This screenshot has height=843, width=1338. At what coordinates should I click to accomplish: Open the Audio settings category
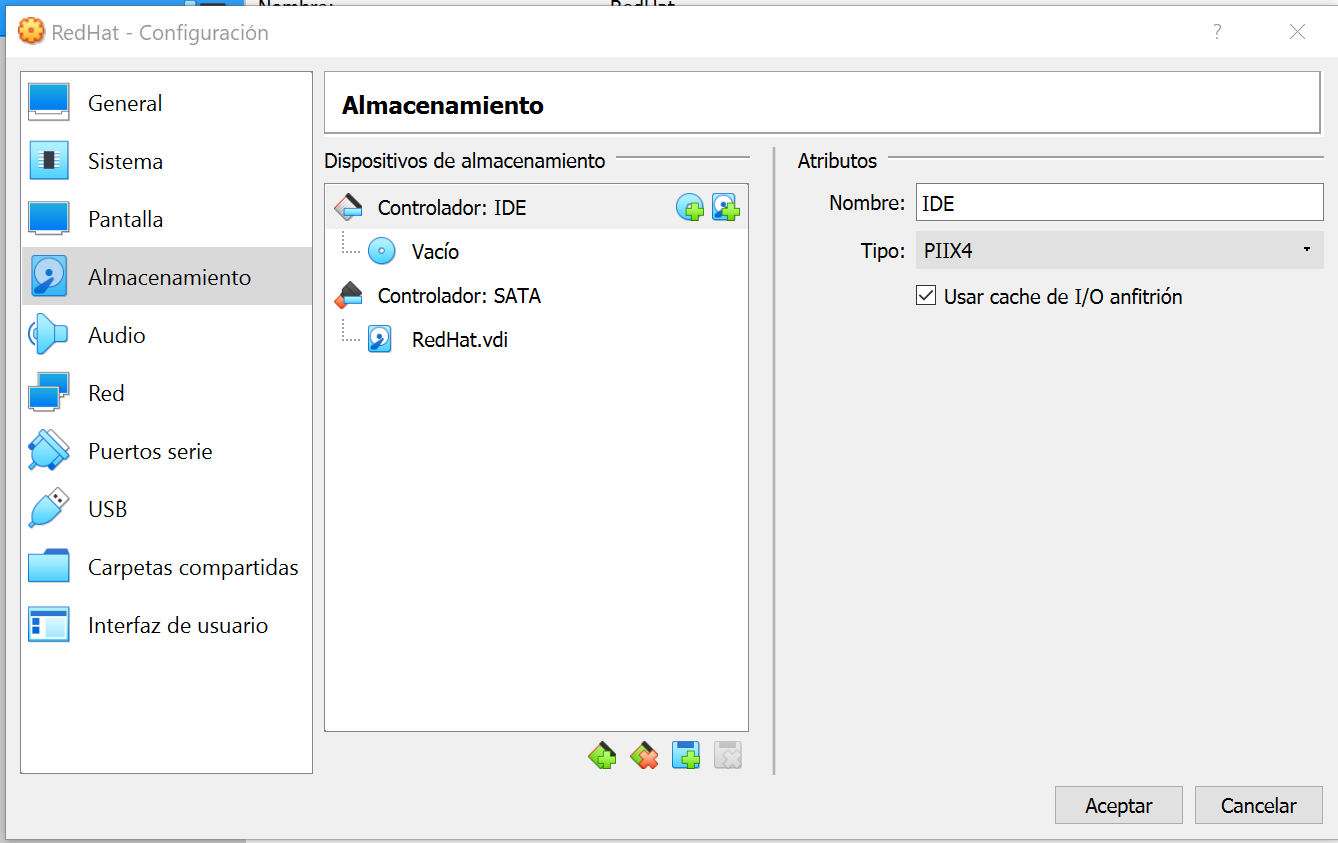[166, 335]
